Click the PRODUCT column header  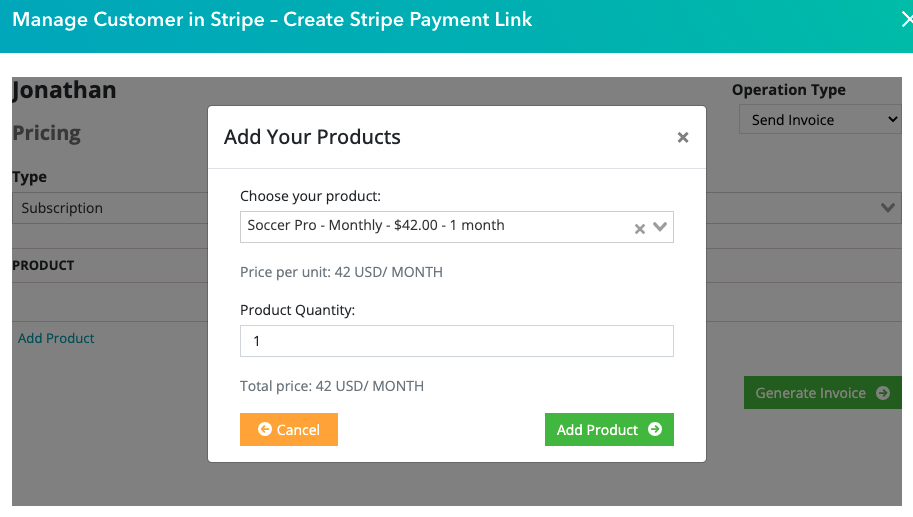pos(43,266)
